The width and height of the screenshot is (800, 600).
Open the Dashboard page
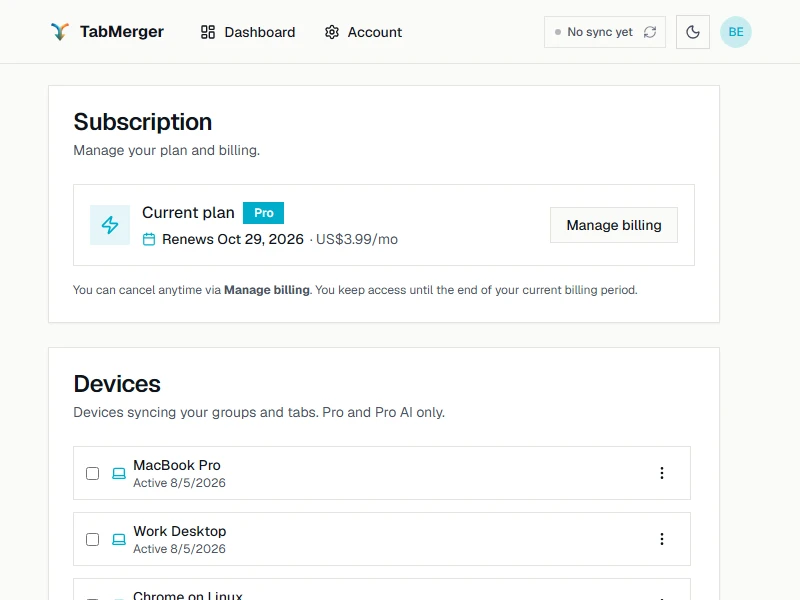248,32
